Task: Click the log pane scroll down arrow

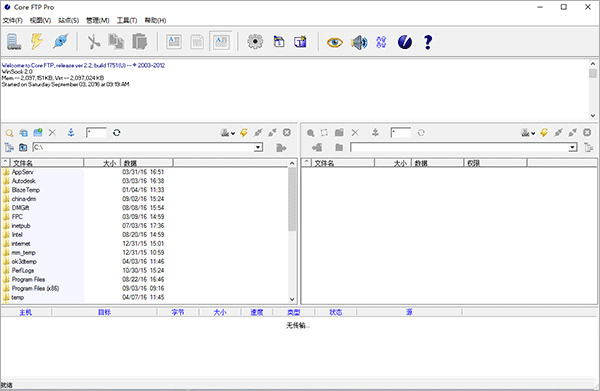Action: pos(592,116)
